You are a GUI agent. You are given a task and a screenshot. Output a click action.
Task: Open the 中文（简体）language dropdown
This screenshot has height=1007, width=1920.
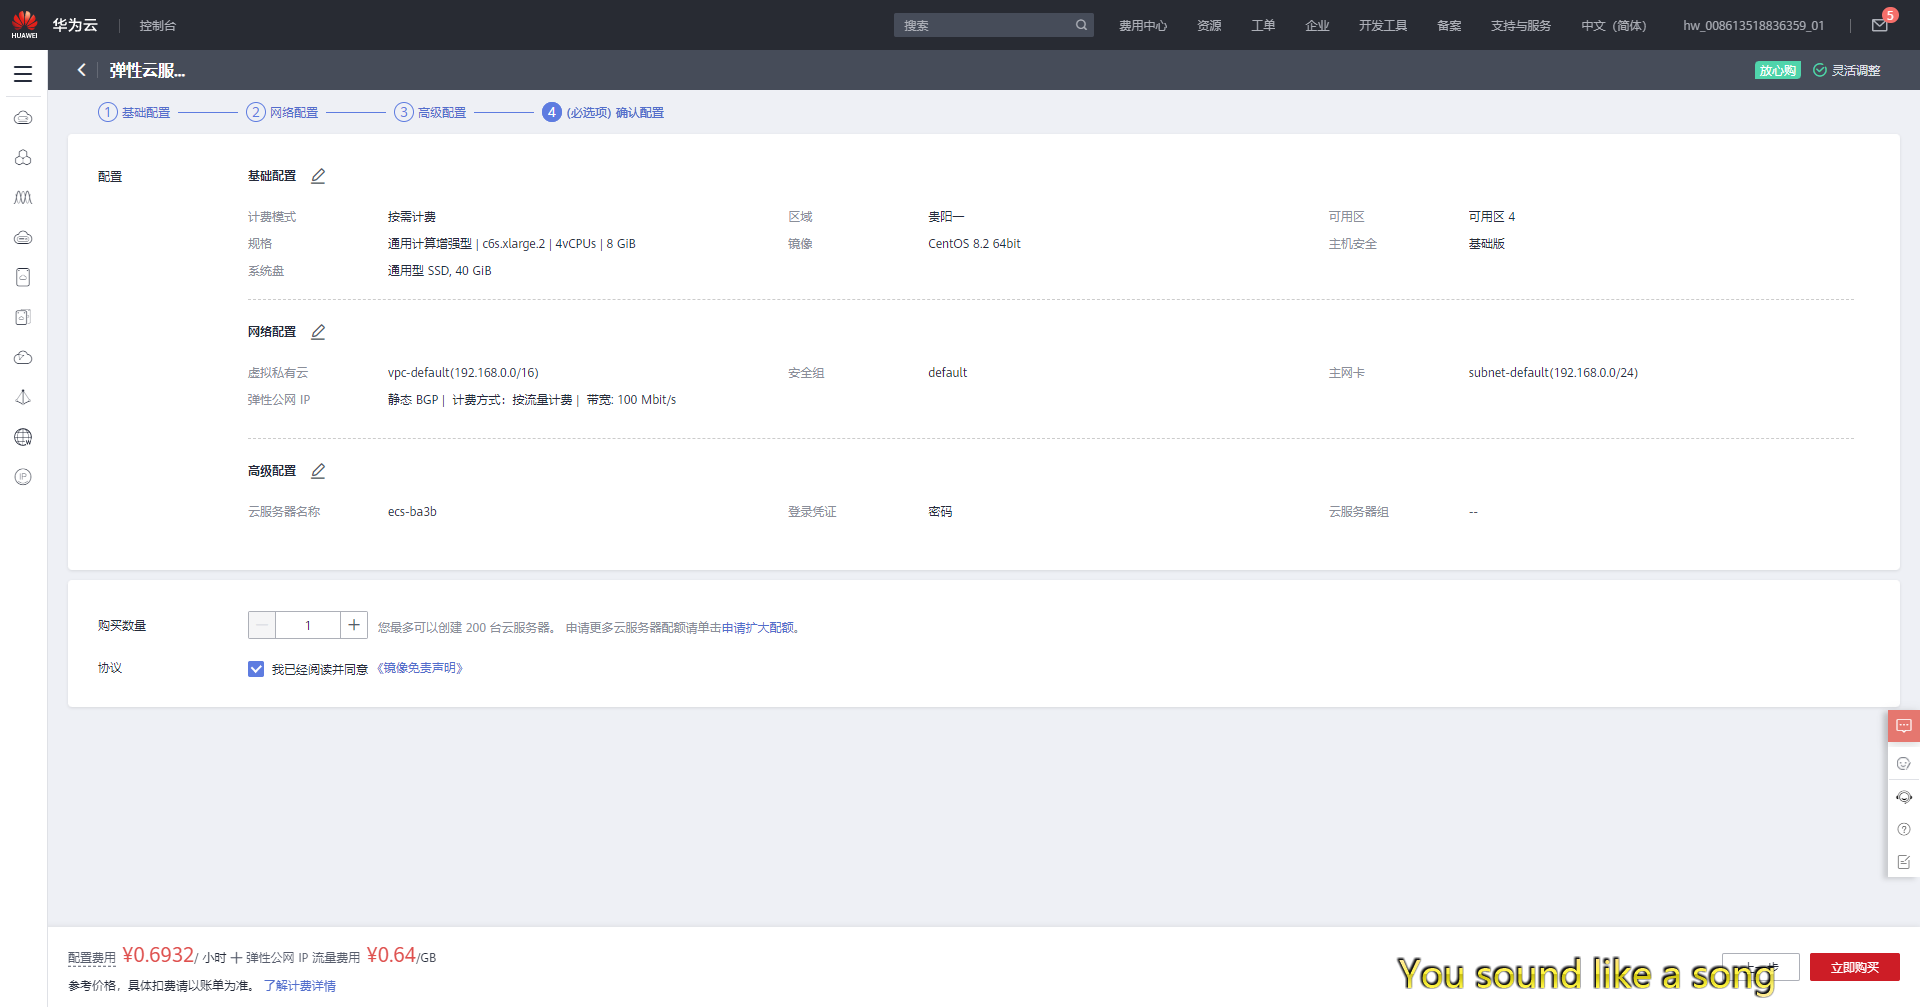click(1613, 25)
